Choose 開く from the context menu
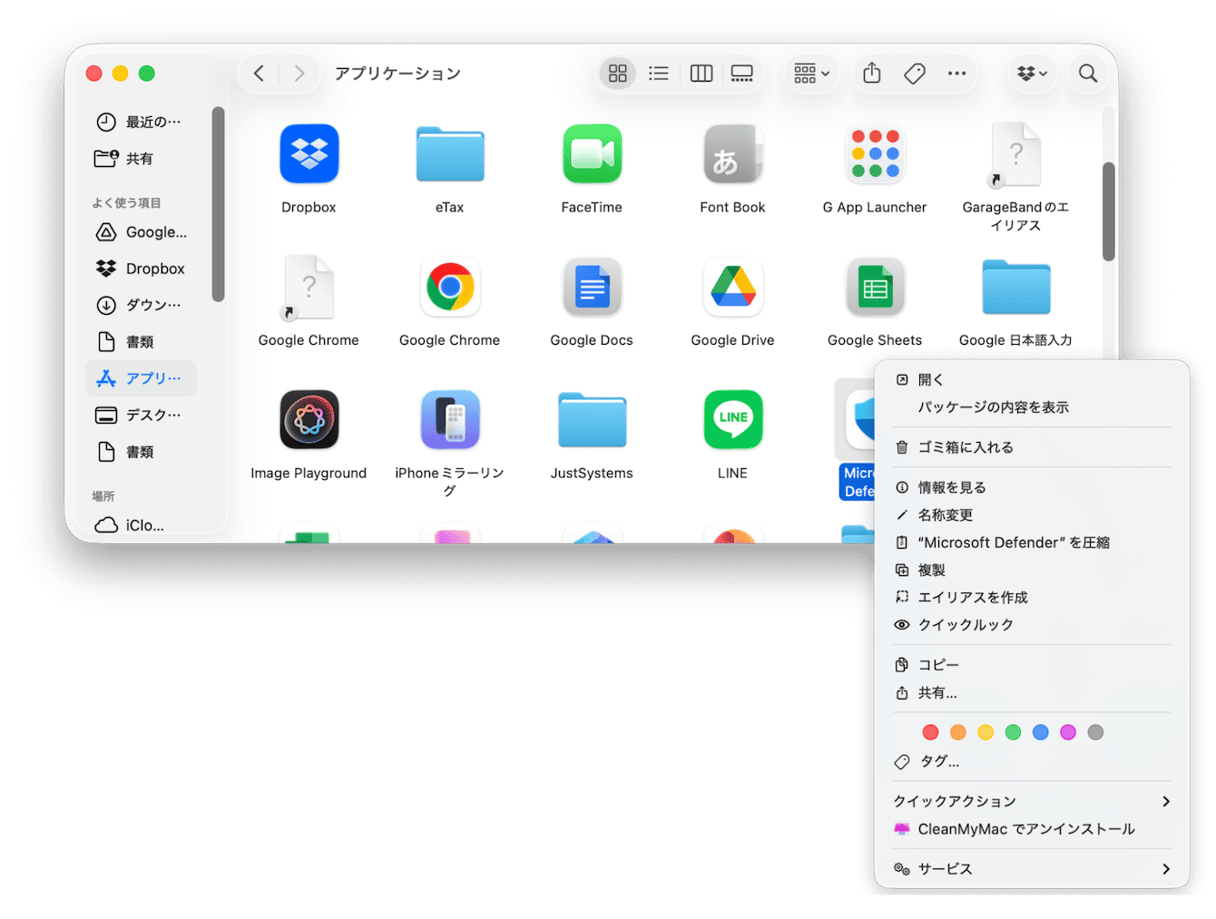The width and height of the screenshot is (1216, 919). (x=1032, y=380)
